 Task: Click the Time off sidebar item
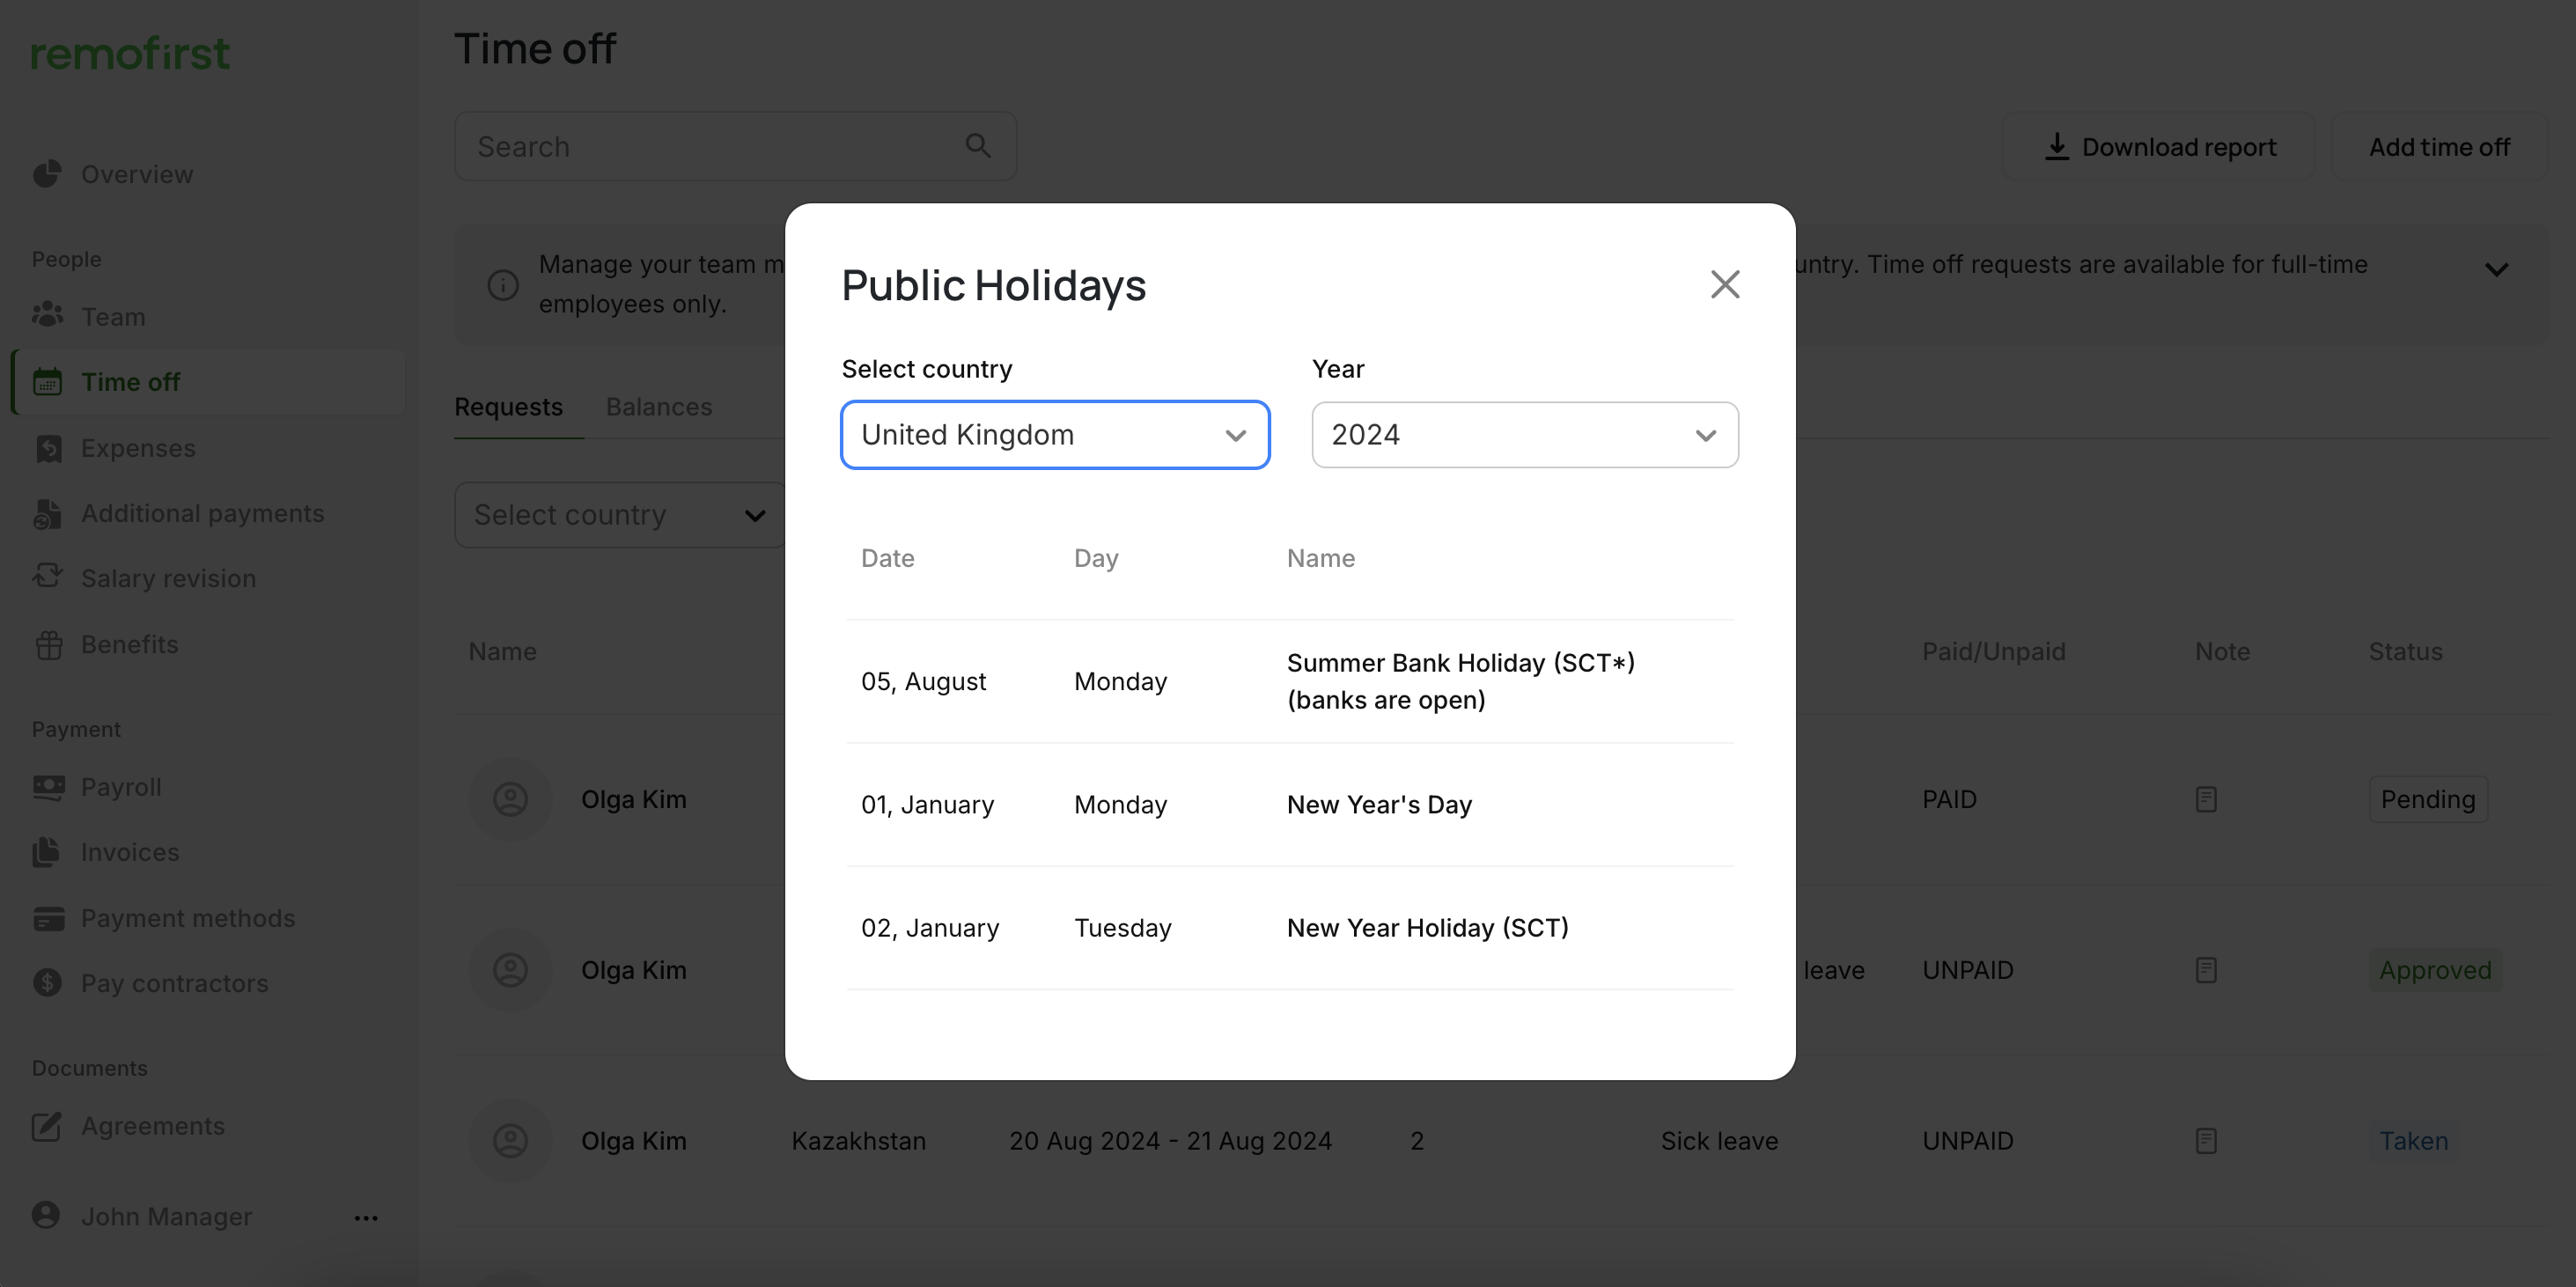(209, 382)
